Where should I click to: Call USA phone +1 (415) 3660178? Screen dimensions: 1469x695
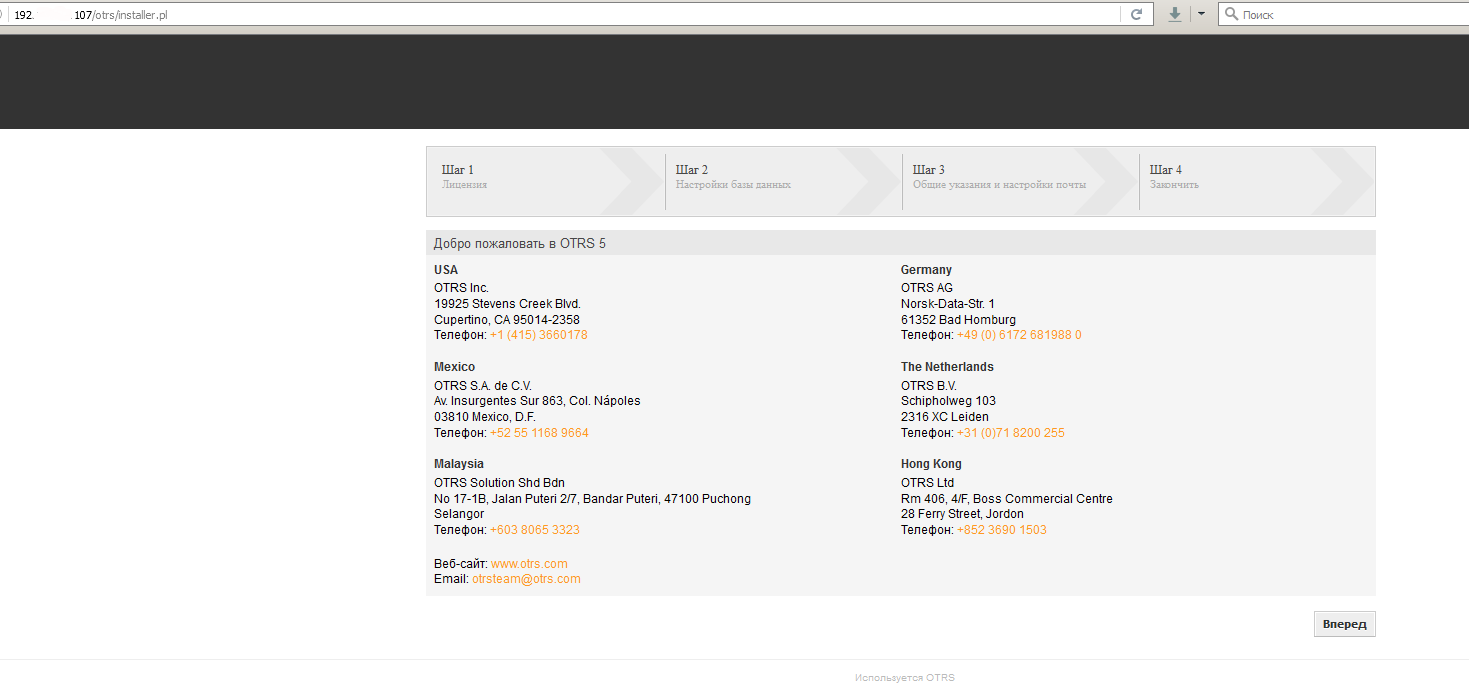point(538,335)
